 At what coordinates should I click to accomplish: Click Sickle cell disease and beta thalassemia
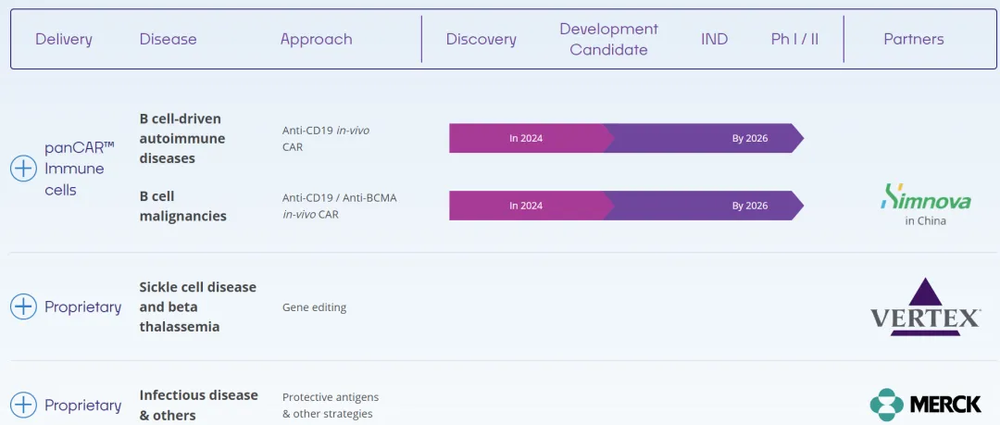point(197,307)
